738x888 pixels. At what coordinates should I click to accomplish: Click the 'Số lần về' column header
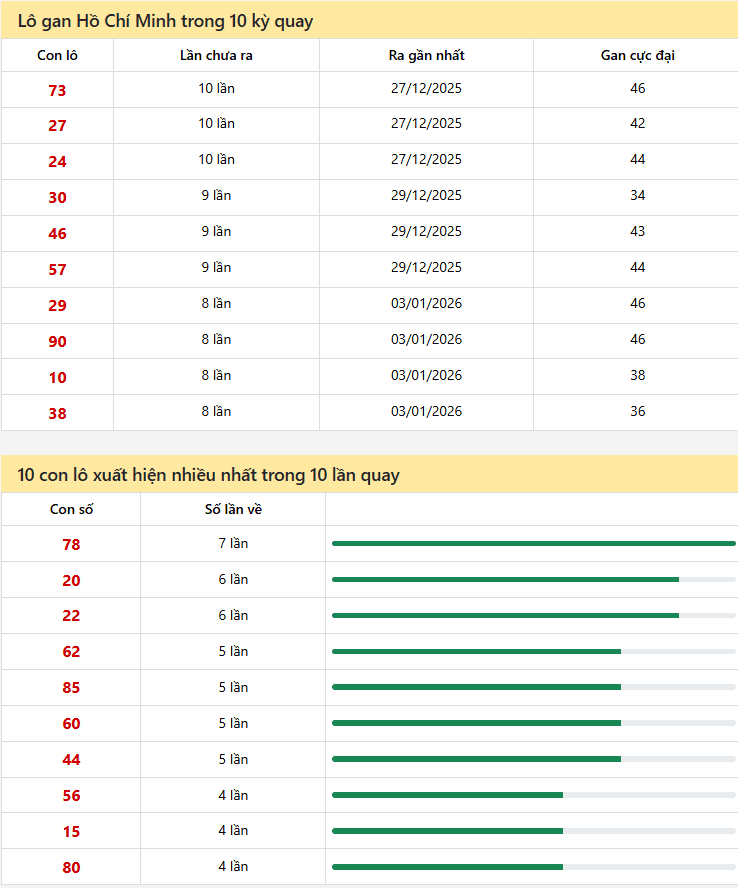[x=233, y=509]
